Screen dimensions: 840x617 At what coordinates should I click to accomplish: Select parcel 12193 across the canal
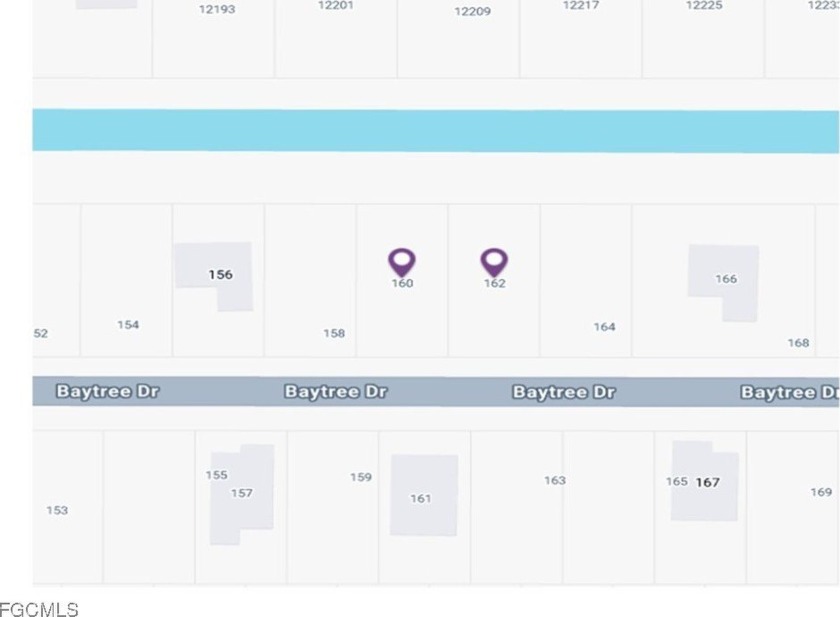point(217,10)
